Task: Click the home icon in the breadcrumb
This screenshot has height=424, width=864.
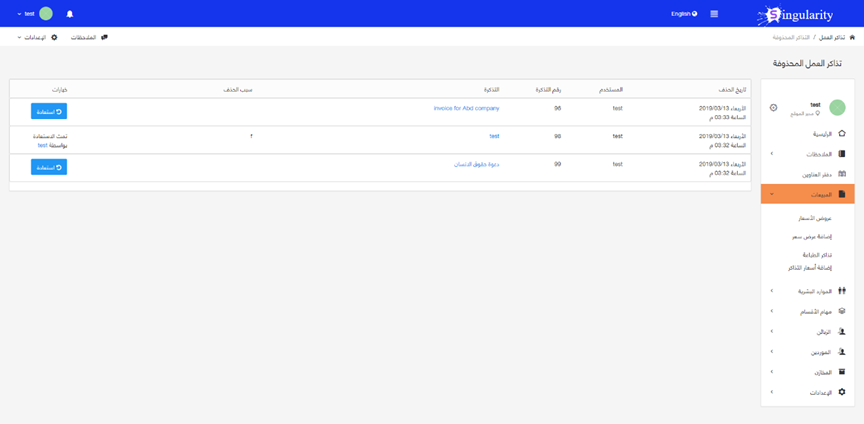Action: (x=852, y=37)
